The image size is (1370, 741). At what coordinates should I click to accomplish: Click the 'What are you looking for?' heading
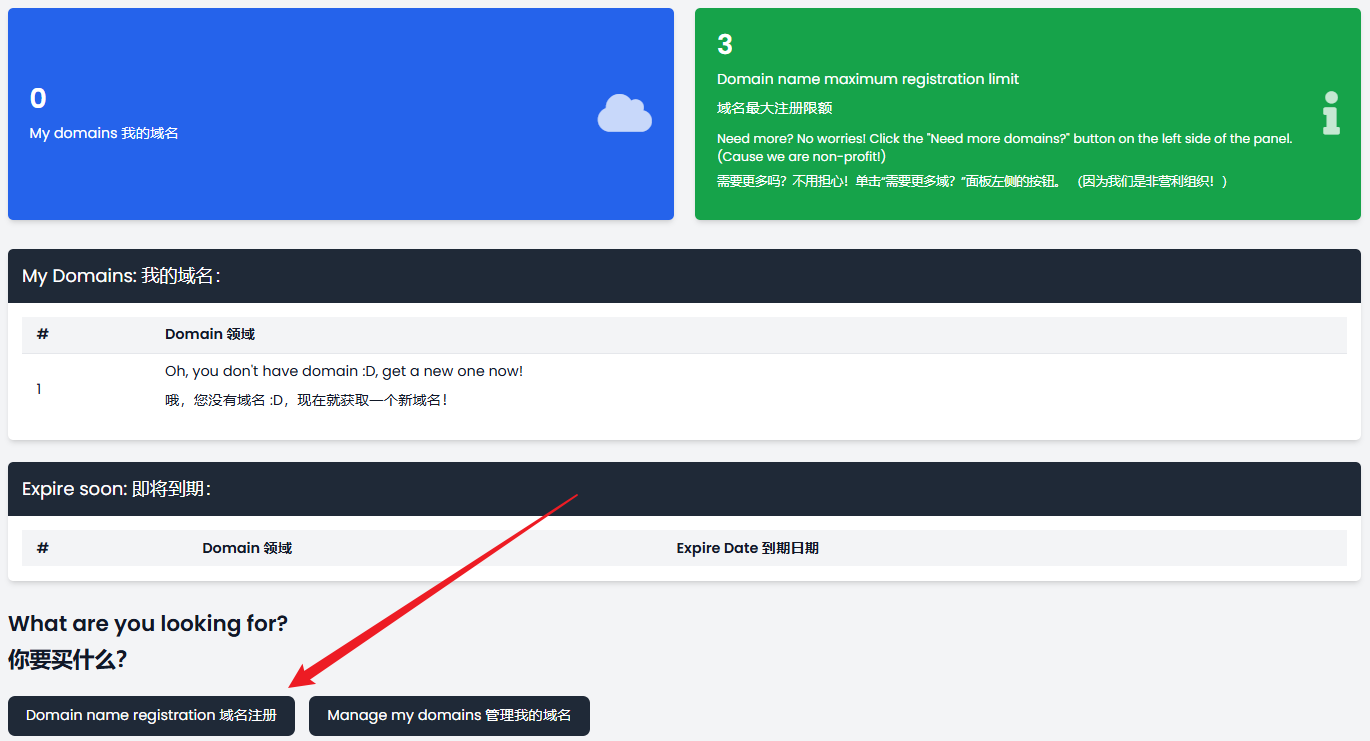(x=148, y=623)
